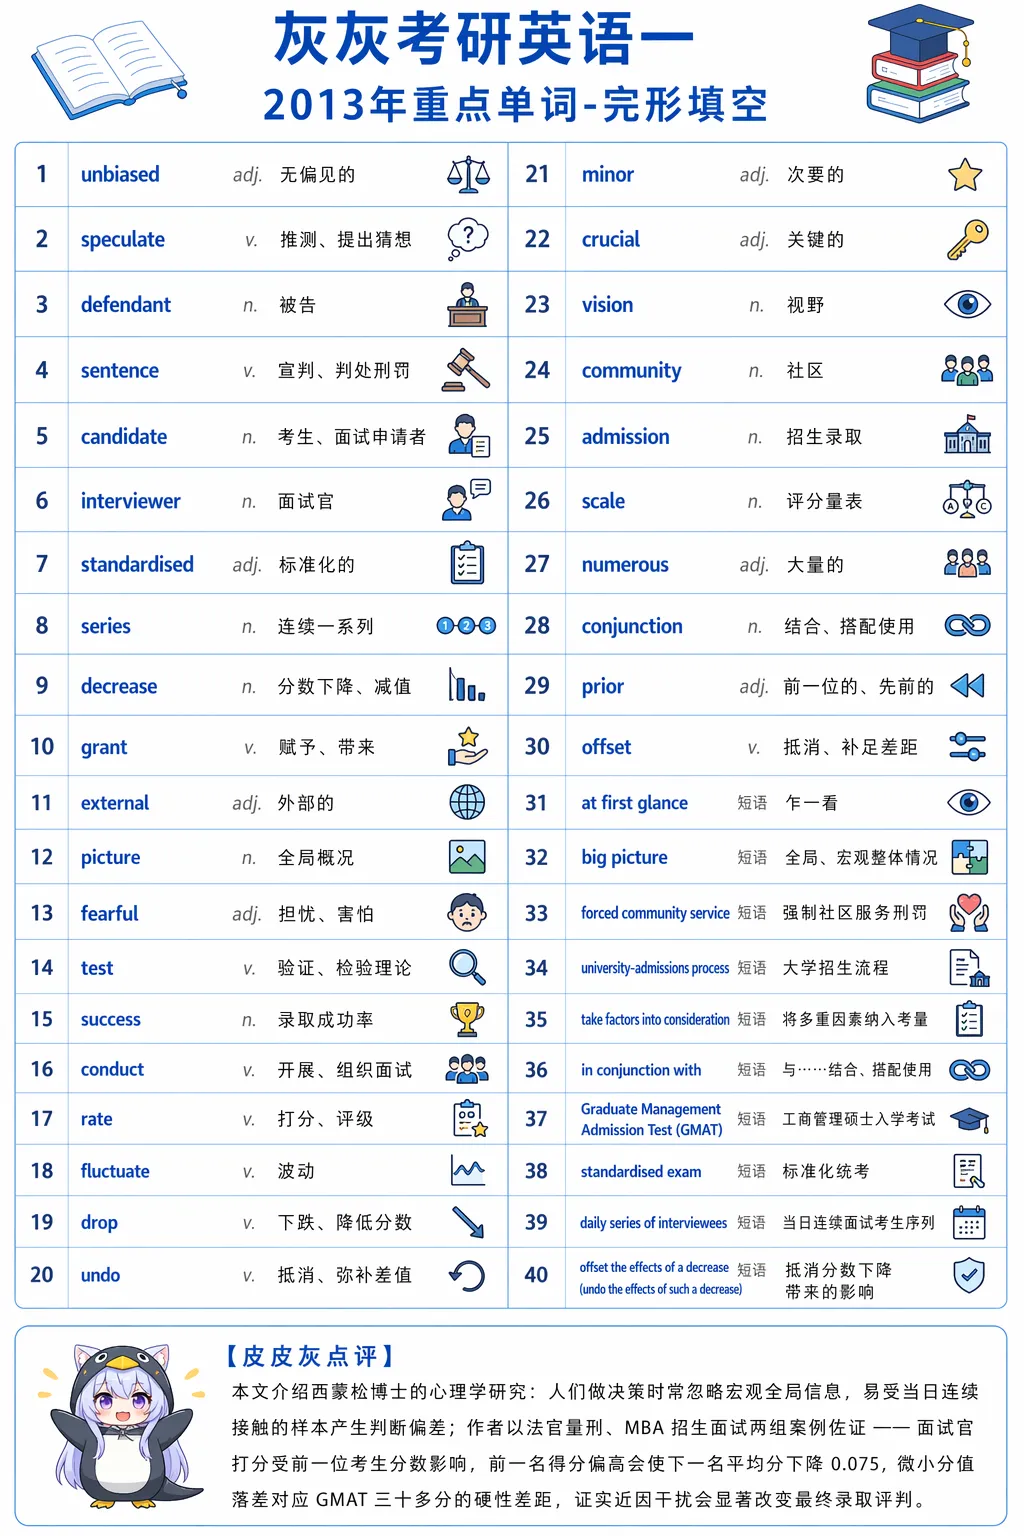Click the checklist clipboard icon beside standardised
This screenshot has width=1024, height=1536.
pyautogui.click(x=467, y=563)
